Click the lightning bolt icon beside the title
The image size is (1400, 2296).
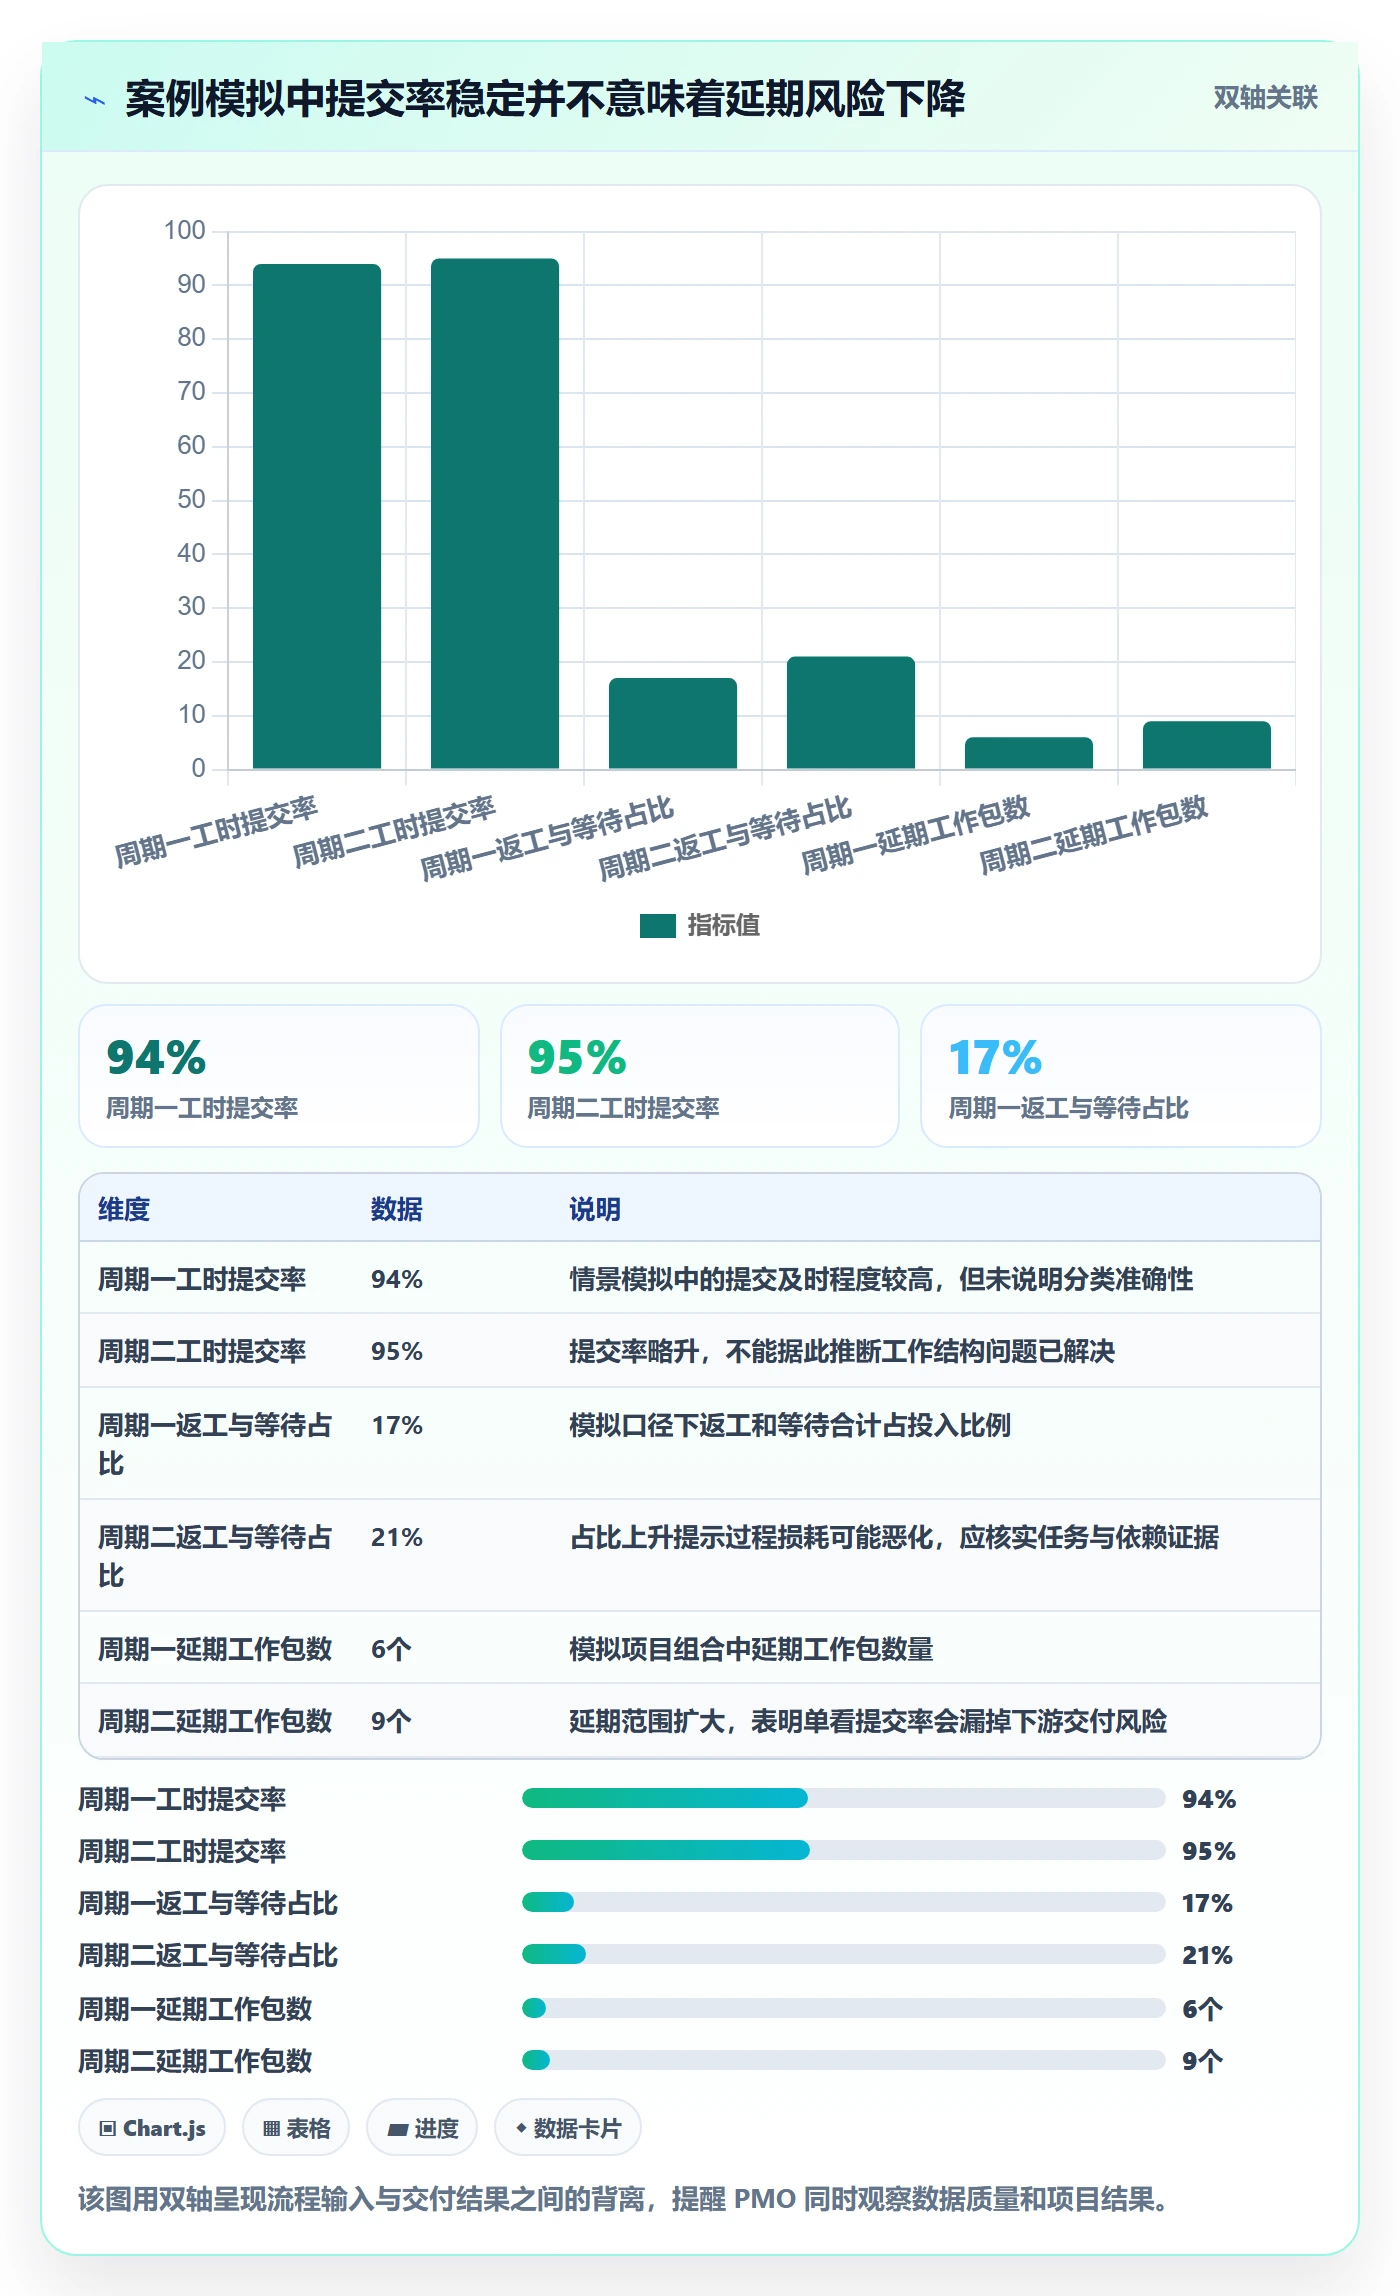click(x=95, y=100)
